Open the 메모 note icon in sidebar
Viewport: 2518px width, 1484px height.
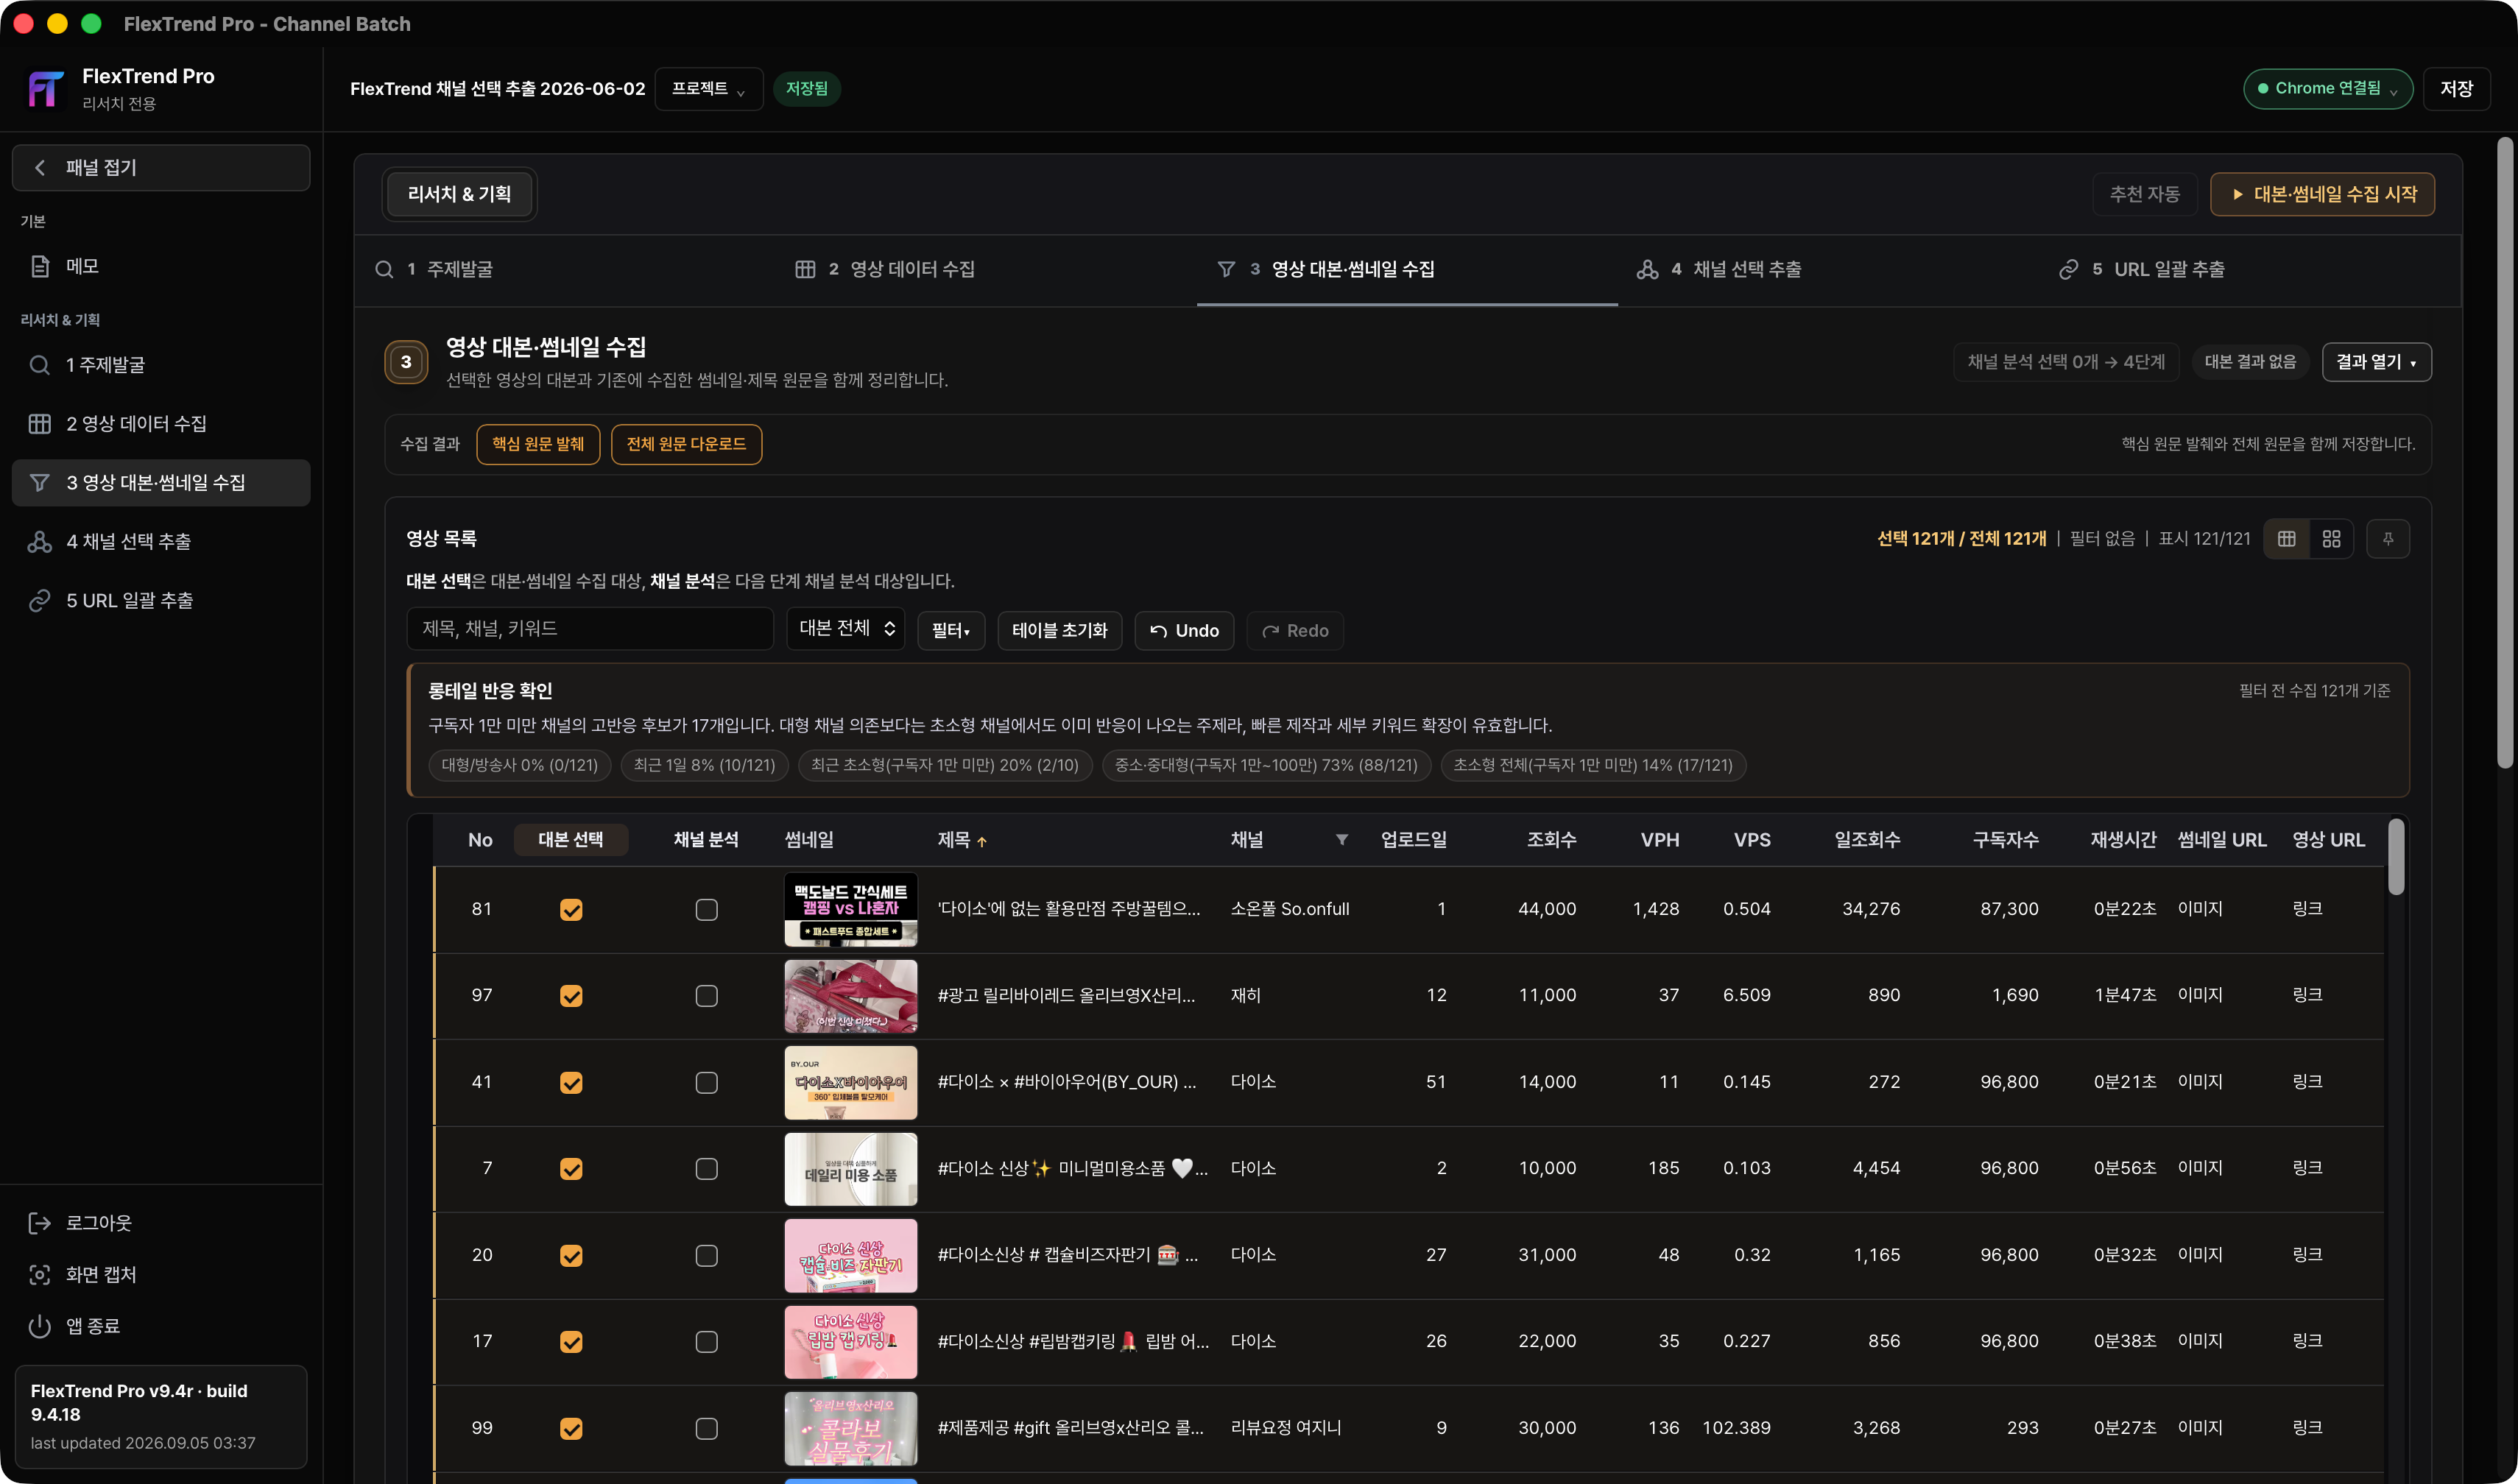[40, 266]
